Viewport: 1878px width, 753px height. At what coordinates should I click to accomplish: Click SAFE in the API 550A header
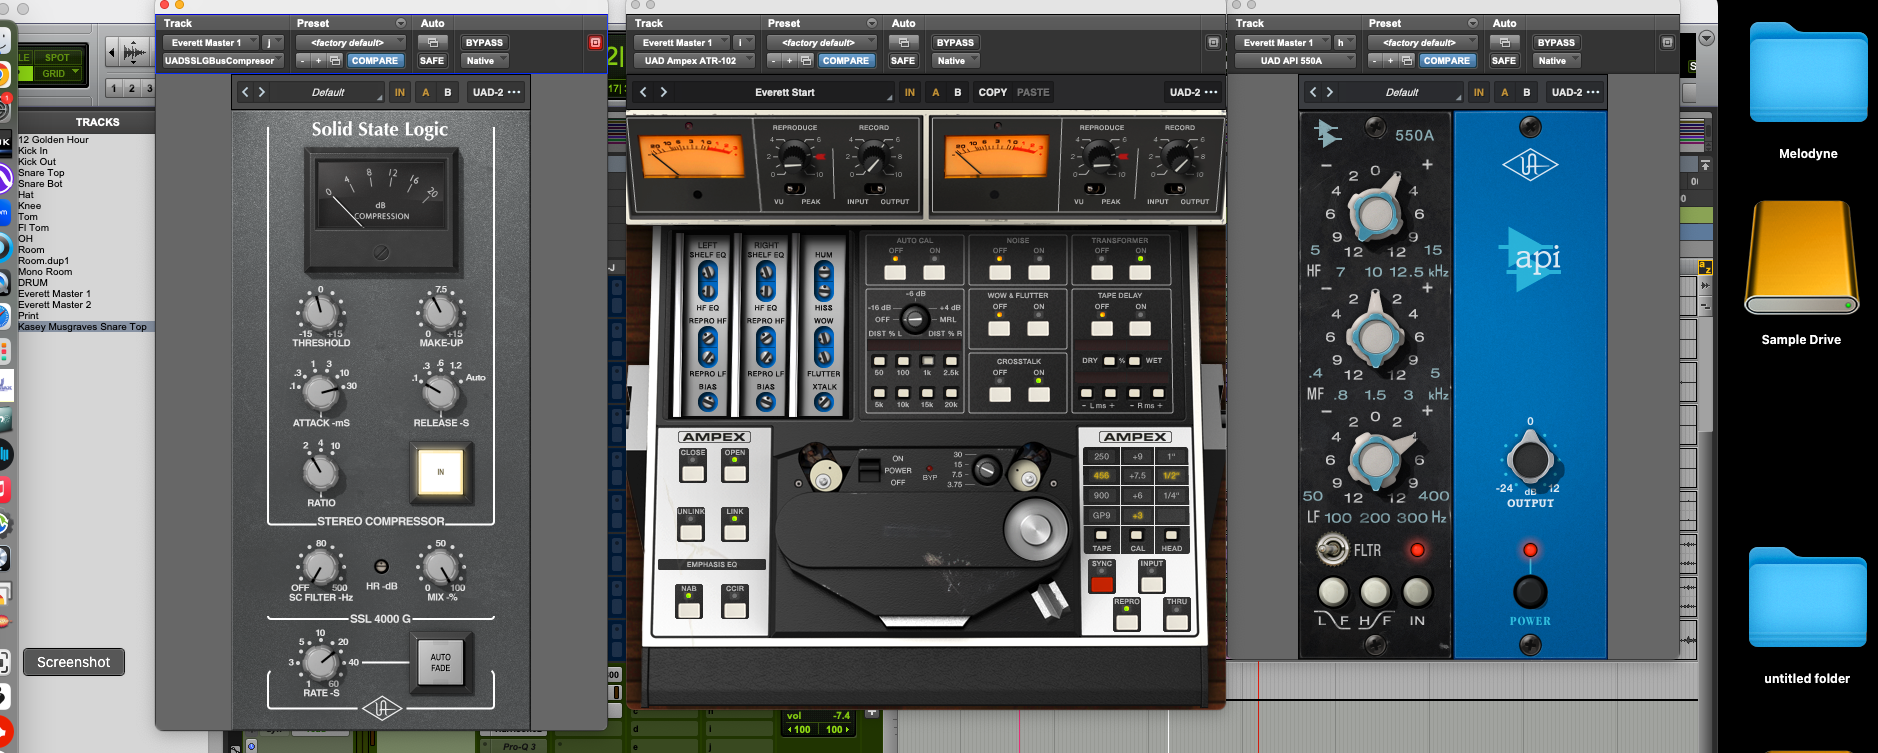pos(1503,60)
